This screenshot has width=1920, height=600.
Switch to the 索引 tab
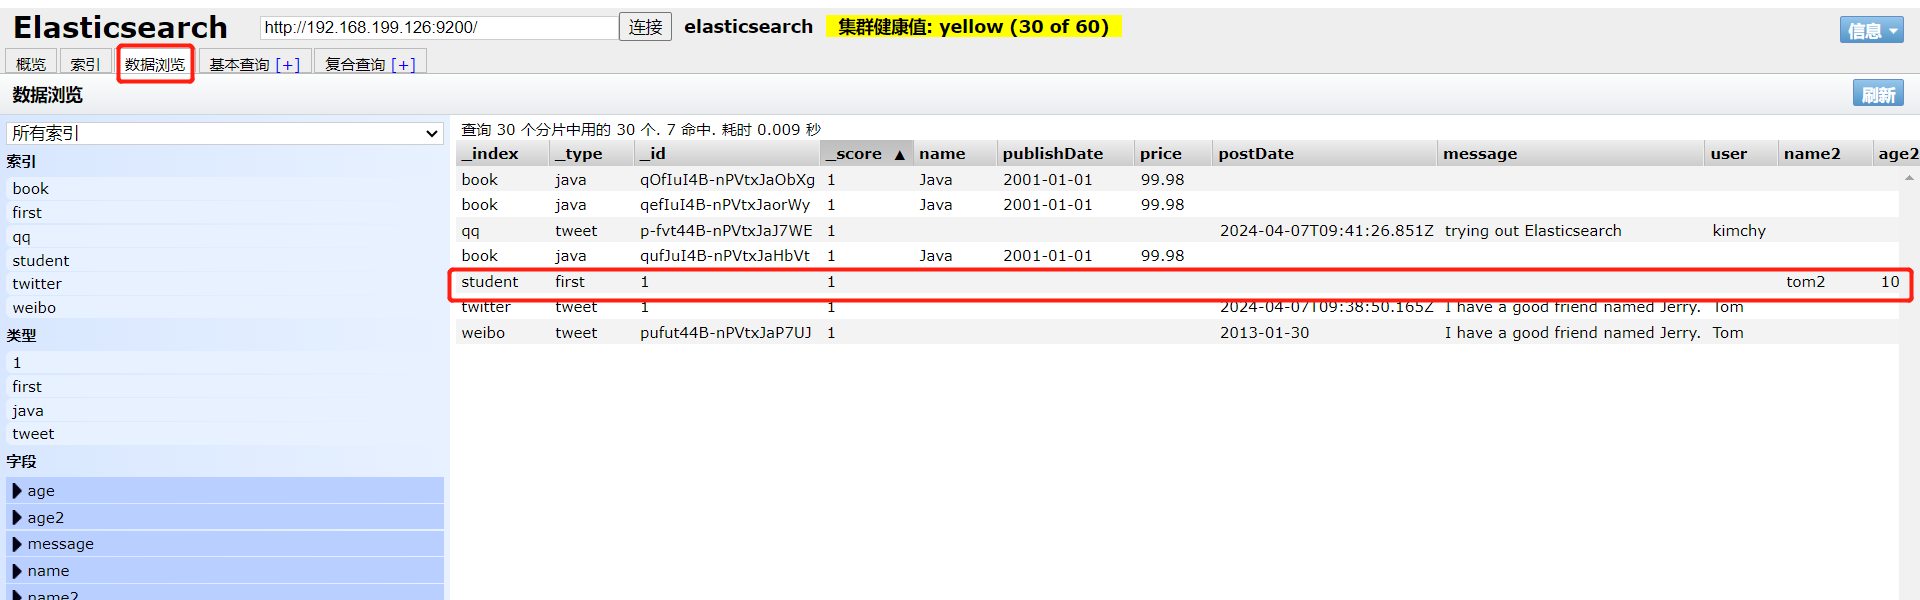[85, 63]
